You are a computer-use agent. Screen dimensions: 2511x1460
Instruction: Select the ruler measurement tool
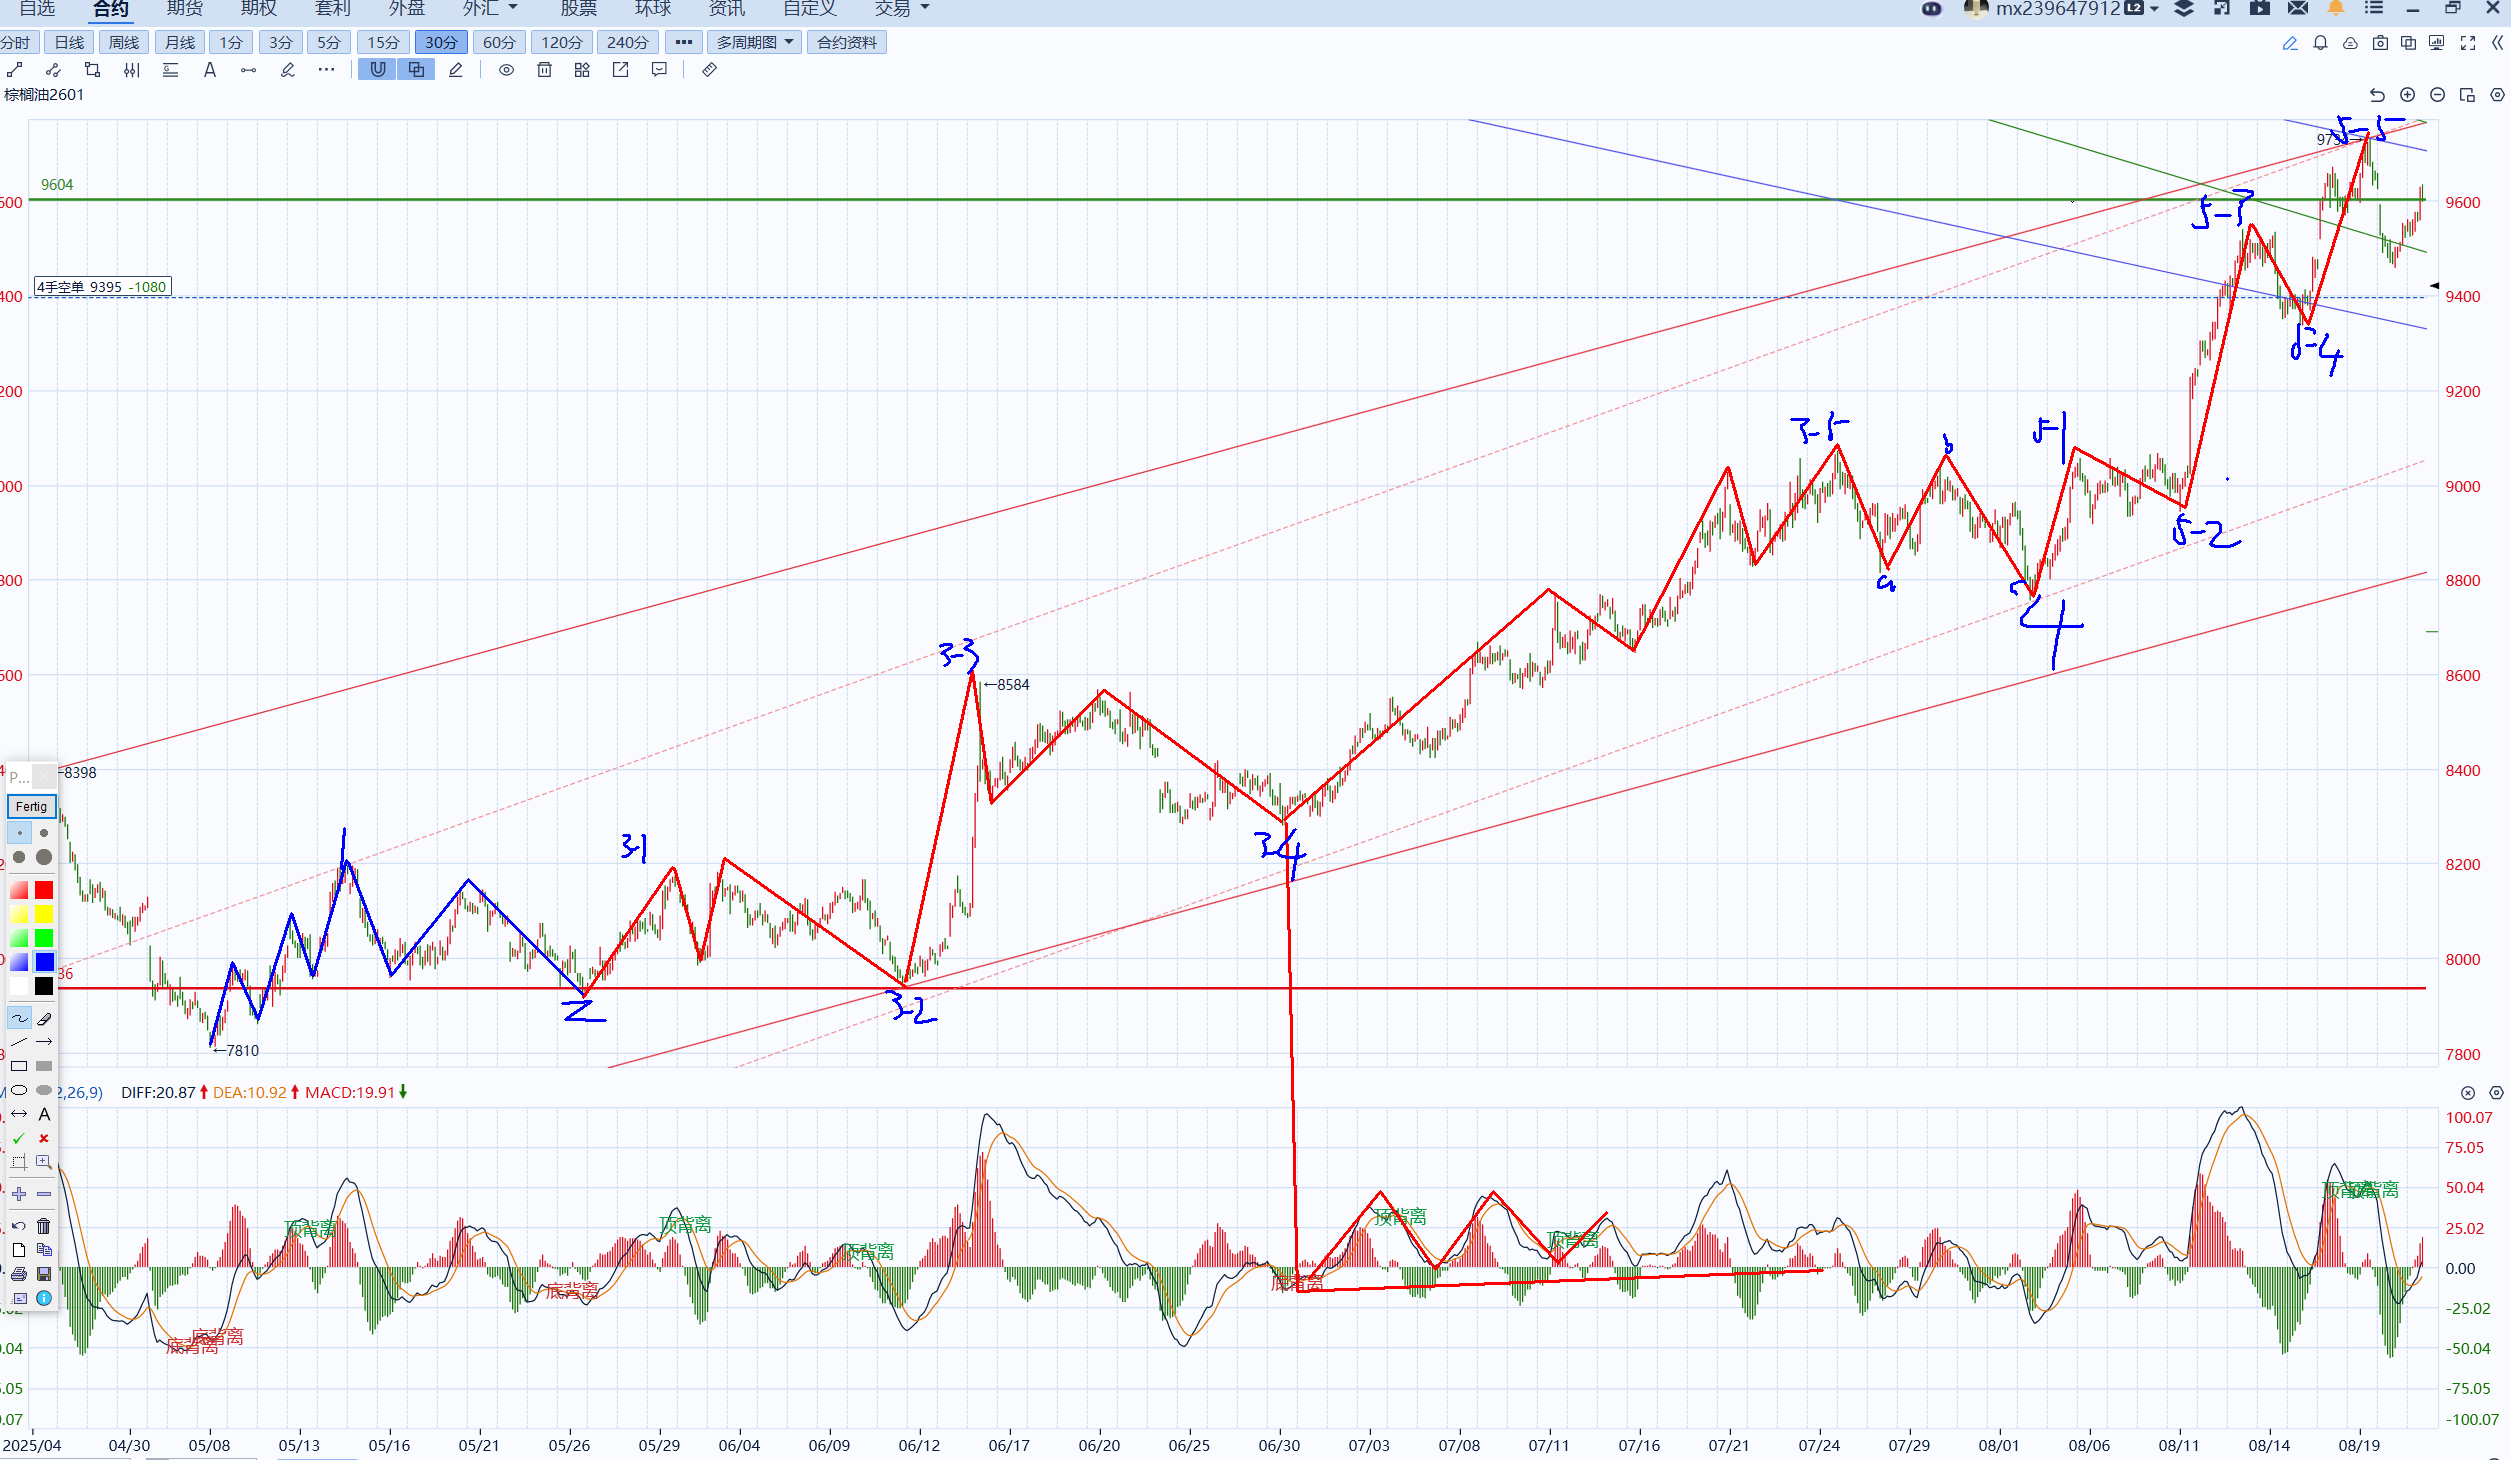pos(709,70)
